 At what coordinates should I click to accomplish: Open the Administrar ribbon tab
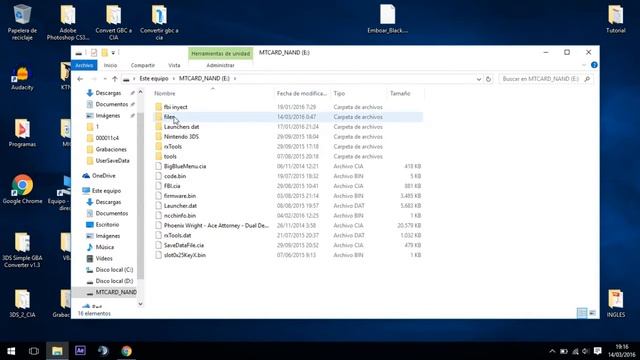(220, 65)
